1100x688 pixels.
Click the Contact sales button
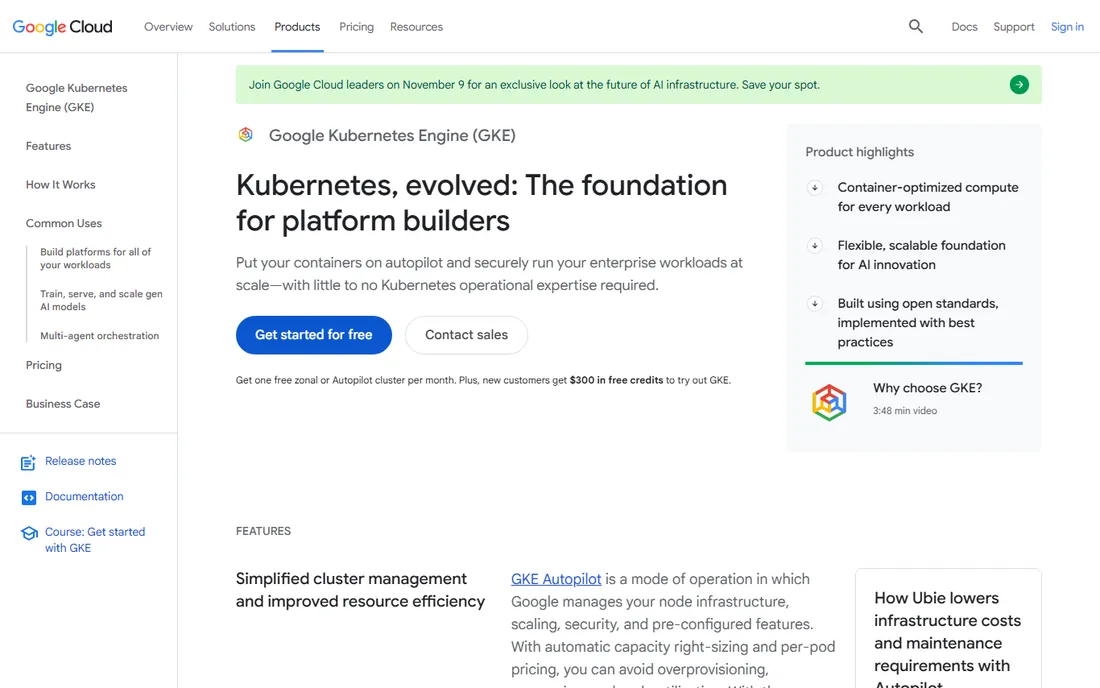tap(466, 335)
